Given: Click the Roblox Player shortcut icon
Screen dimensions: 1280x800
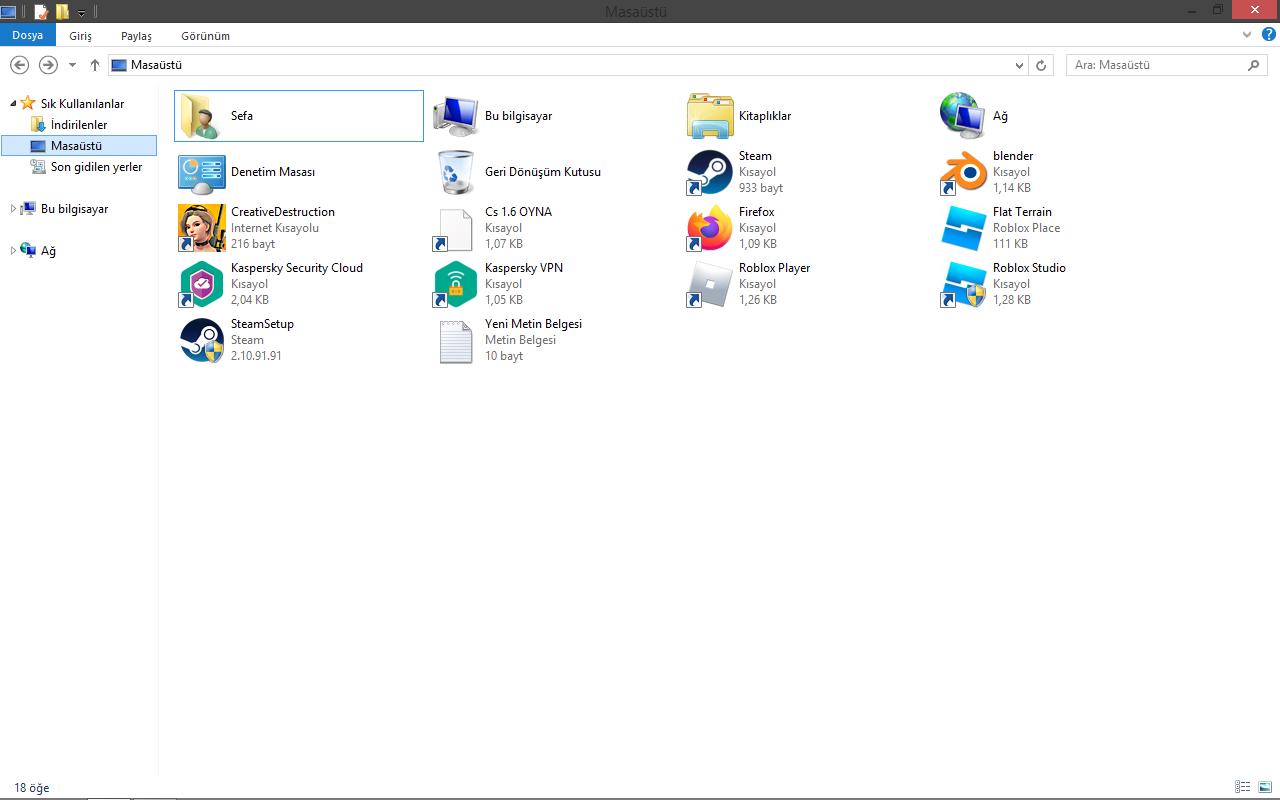Looking at the screenshot, I should coord(709,284).
